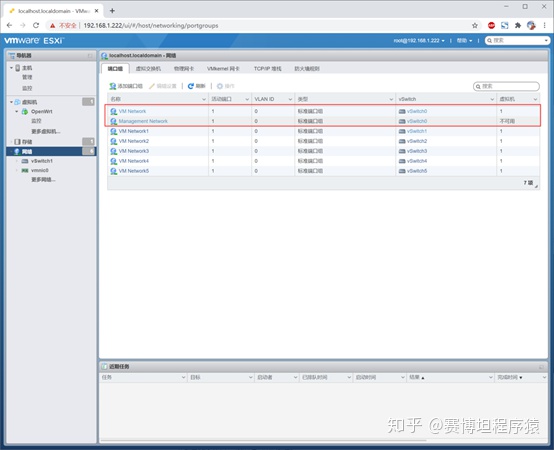The height and width of the screenshot is (450, 554).
Task: Open the Name column dropdown arrow
Action: (x=204, y=99)
